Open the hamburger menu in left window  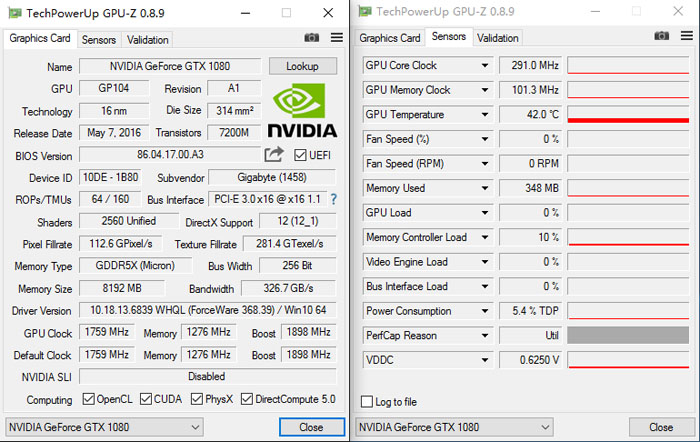[x=337, y=38]
